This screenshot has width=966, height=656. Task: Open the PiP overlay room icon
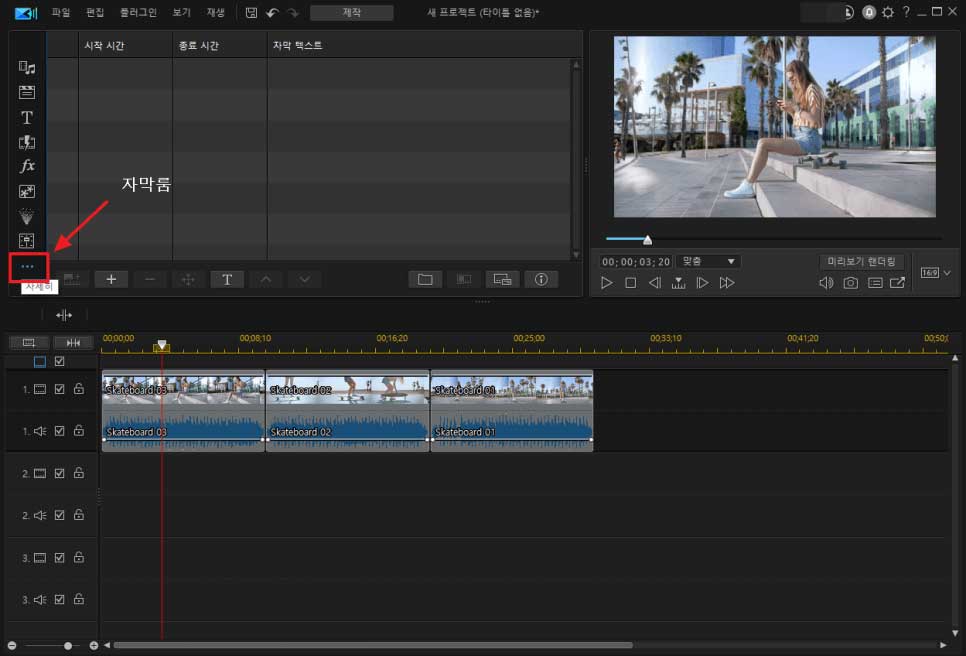coord(26,192)
